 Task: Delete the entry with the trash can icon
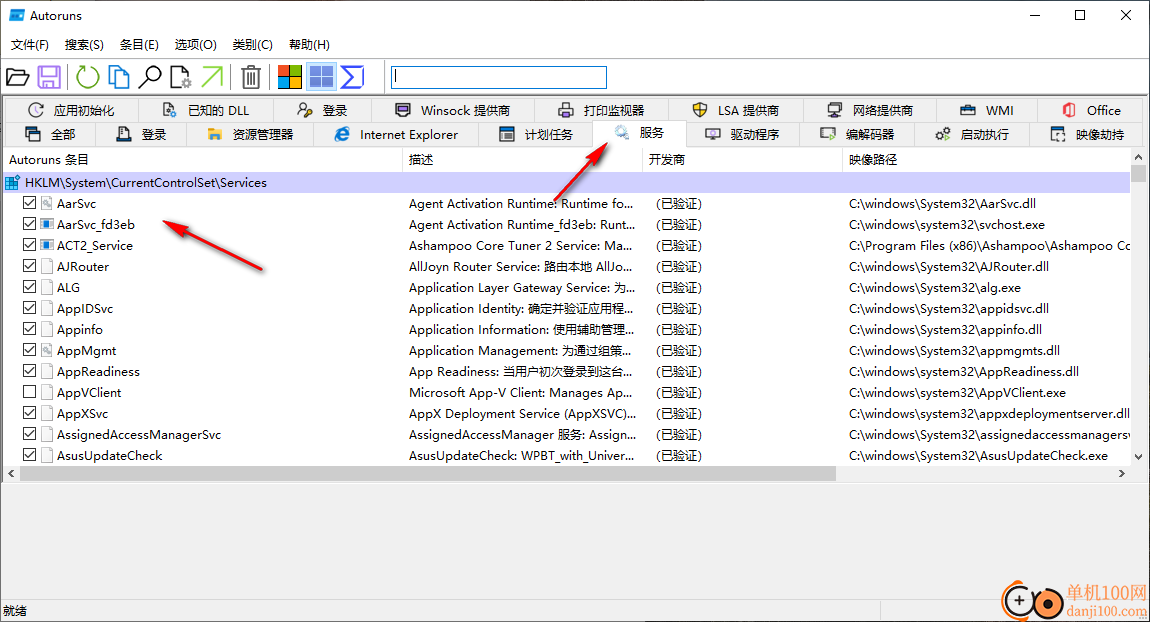point(251,77)
